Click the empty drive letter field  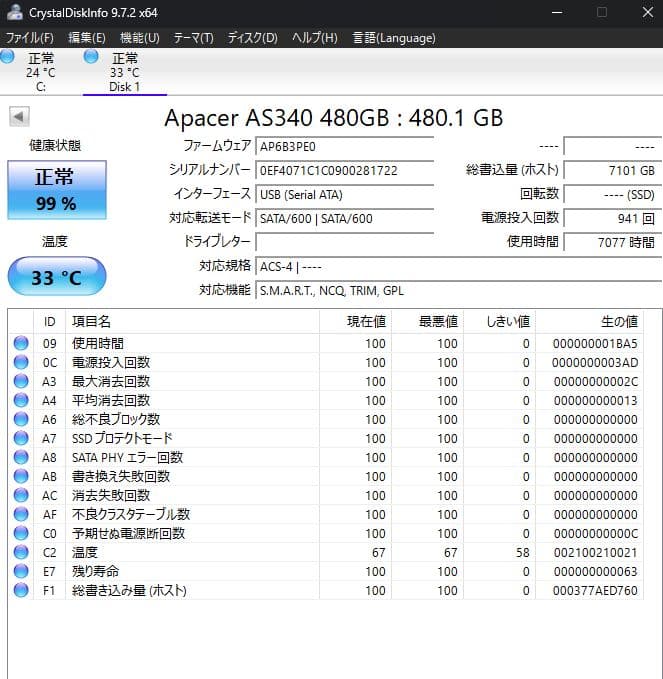[345, 242]
